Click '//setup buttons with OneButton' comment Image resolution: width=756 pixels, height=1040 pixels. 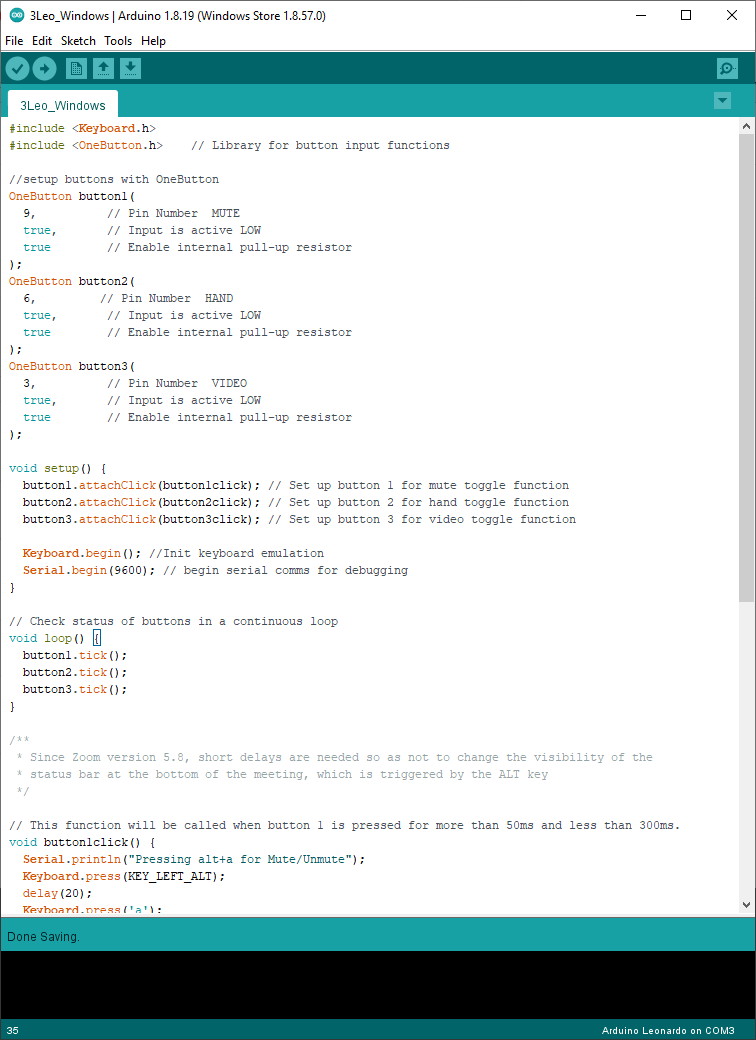(113, 179)
